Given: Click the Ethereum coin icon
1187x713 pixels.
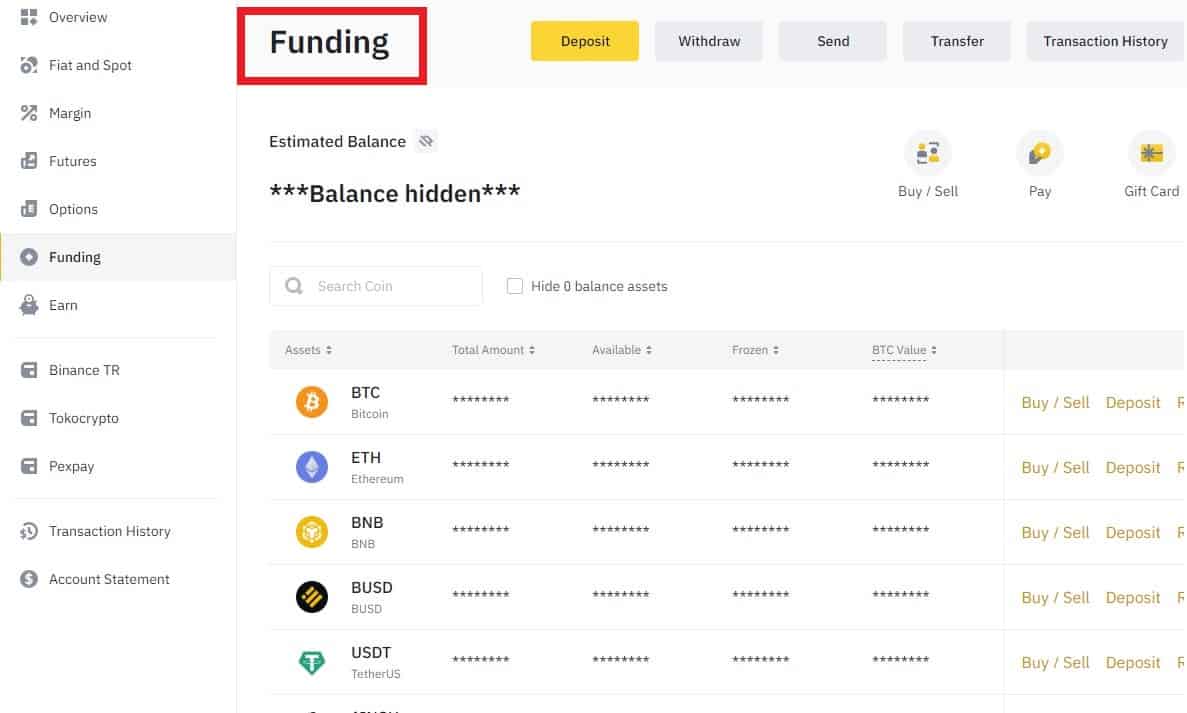Looking at the screenshot, I should (x=312, y=467).
